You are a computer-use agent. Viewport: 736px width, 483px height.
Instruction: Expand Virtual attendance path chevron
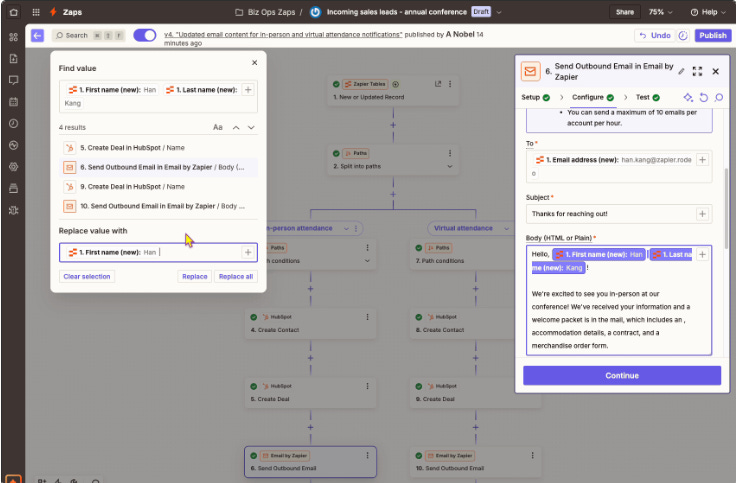click(x=506, y=229)
